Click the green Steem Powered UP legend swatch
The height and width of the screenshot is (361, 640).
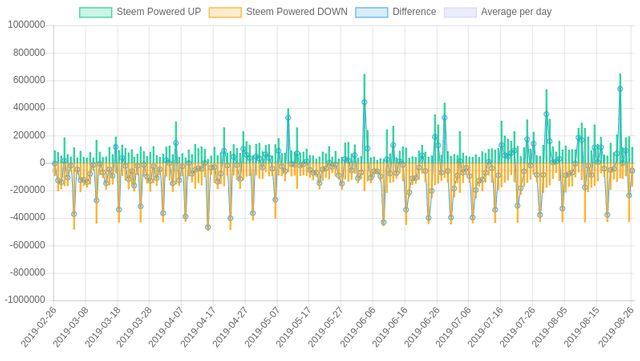[x=96, y=12]
